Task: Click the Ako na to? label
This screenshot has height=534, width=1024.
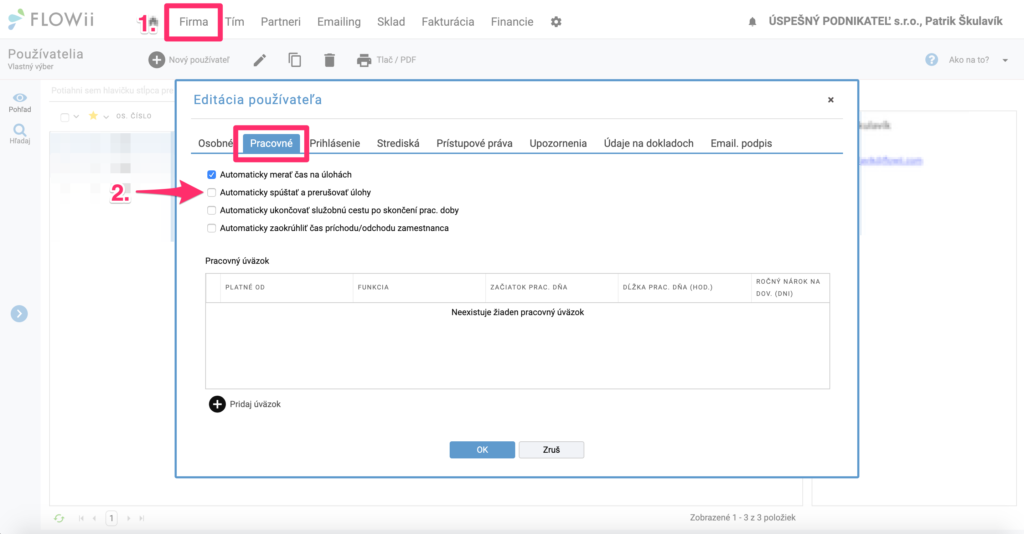Action: [969, 60]
